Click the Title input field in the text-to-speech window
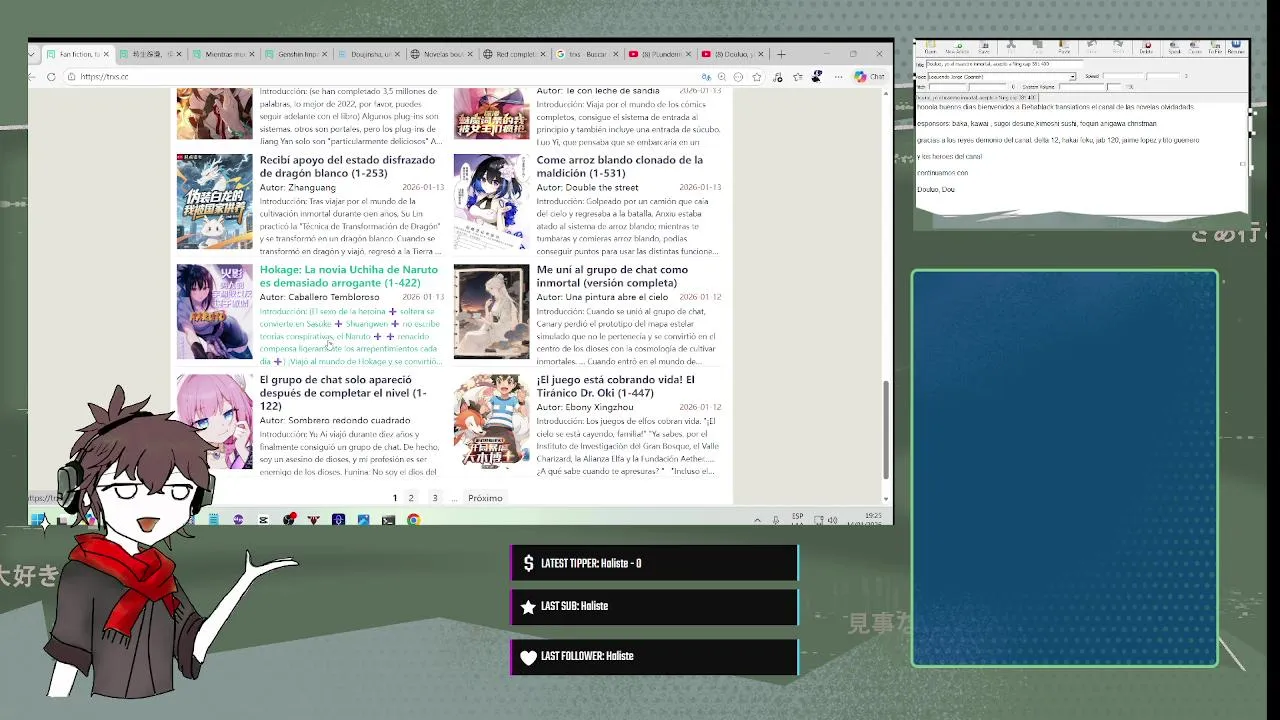 (1004, 64)
